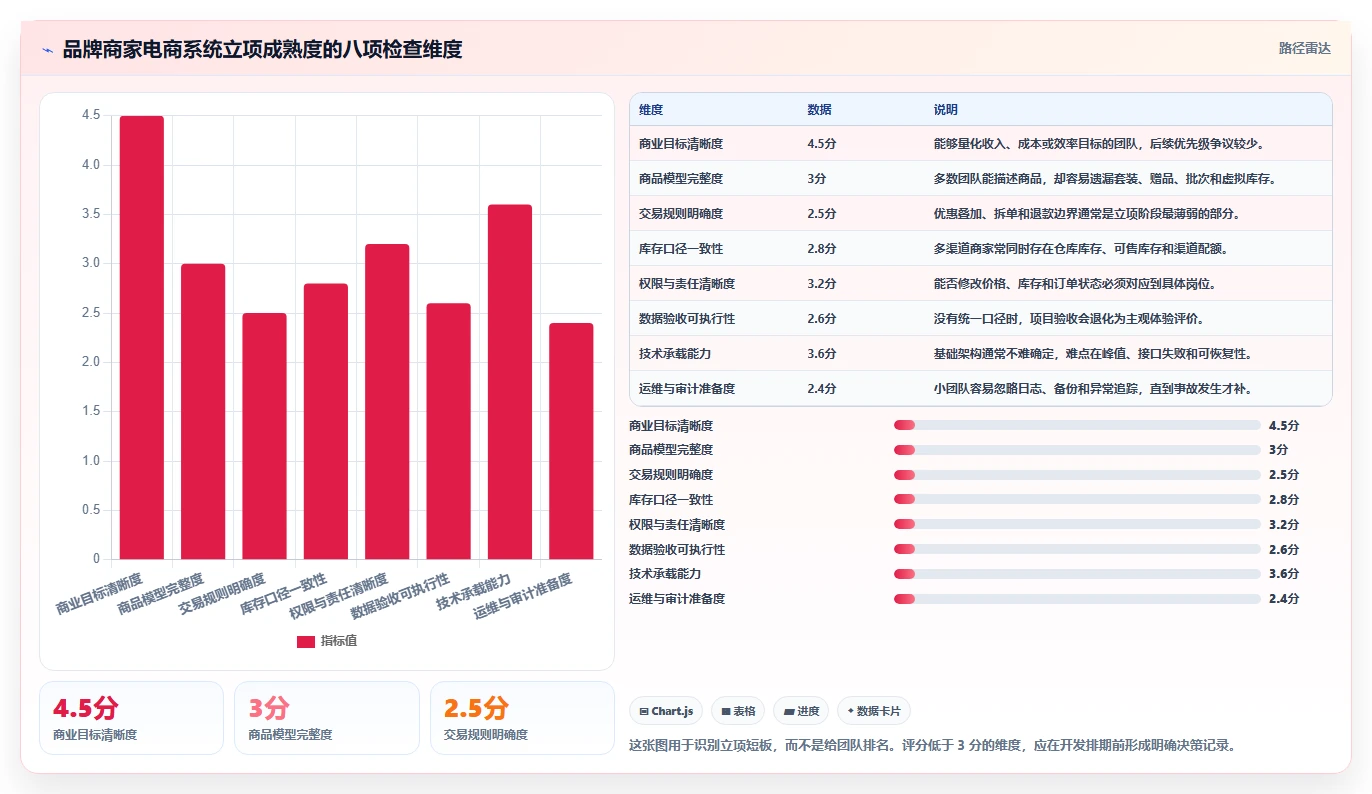Open the 2.5分 交易规则明确度 data card

[x=522, y=718]
